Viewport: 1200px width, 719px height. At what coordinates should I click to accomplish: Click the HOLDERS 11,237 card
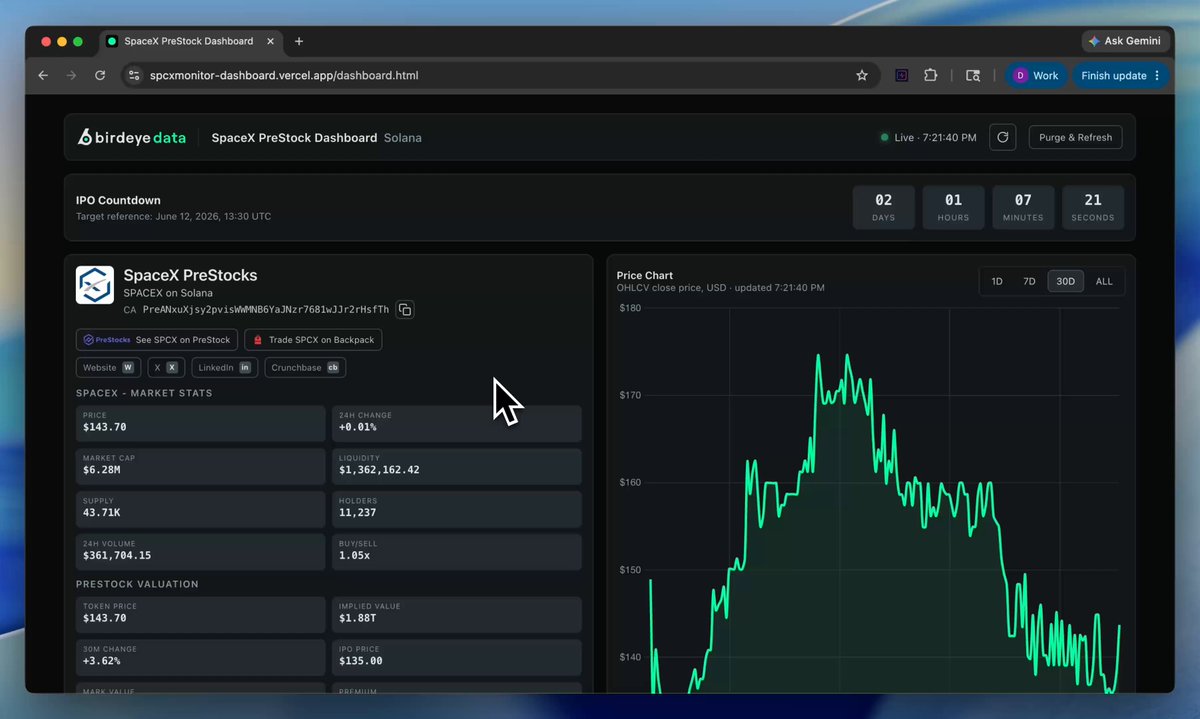point(457,509)
